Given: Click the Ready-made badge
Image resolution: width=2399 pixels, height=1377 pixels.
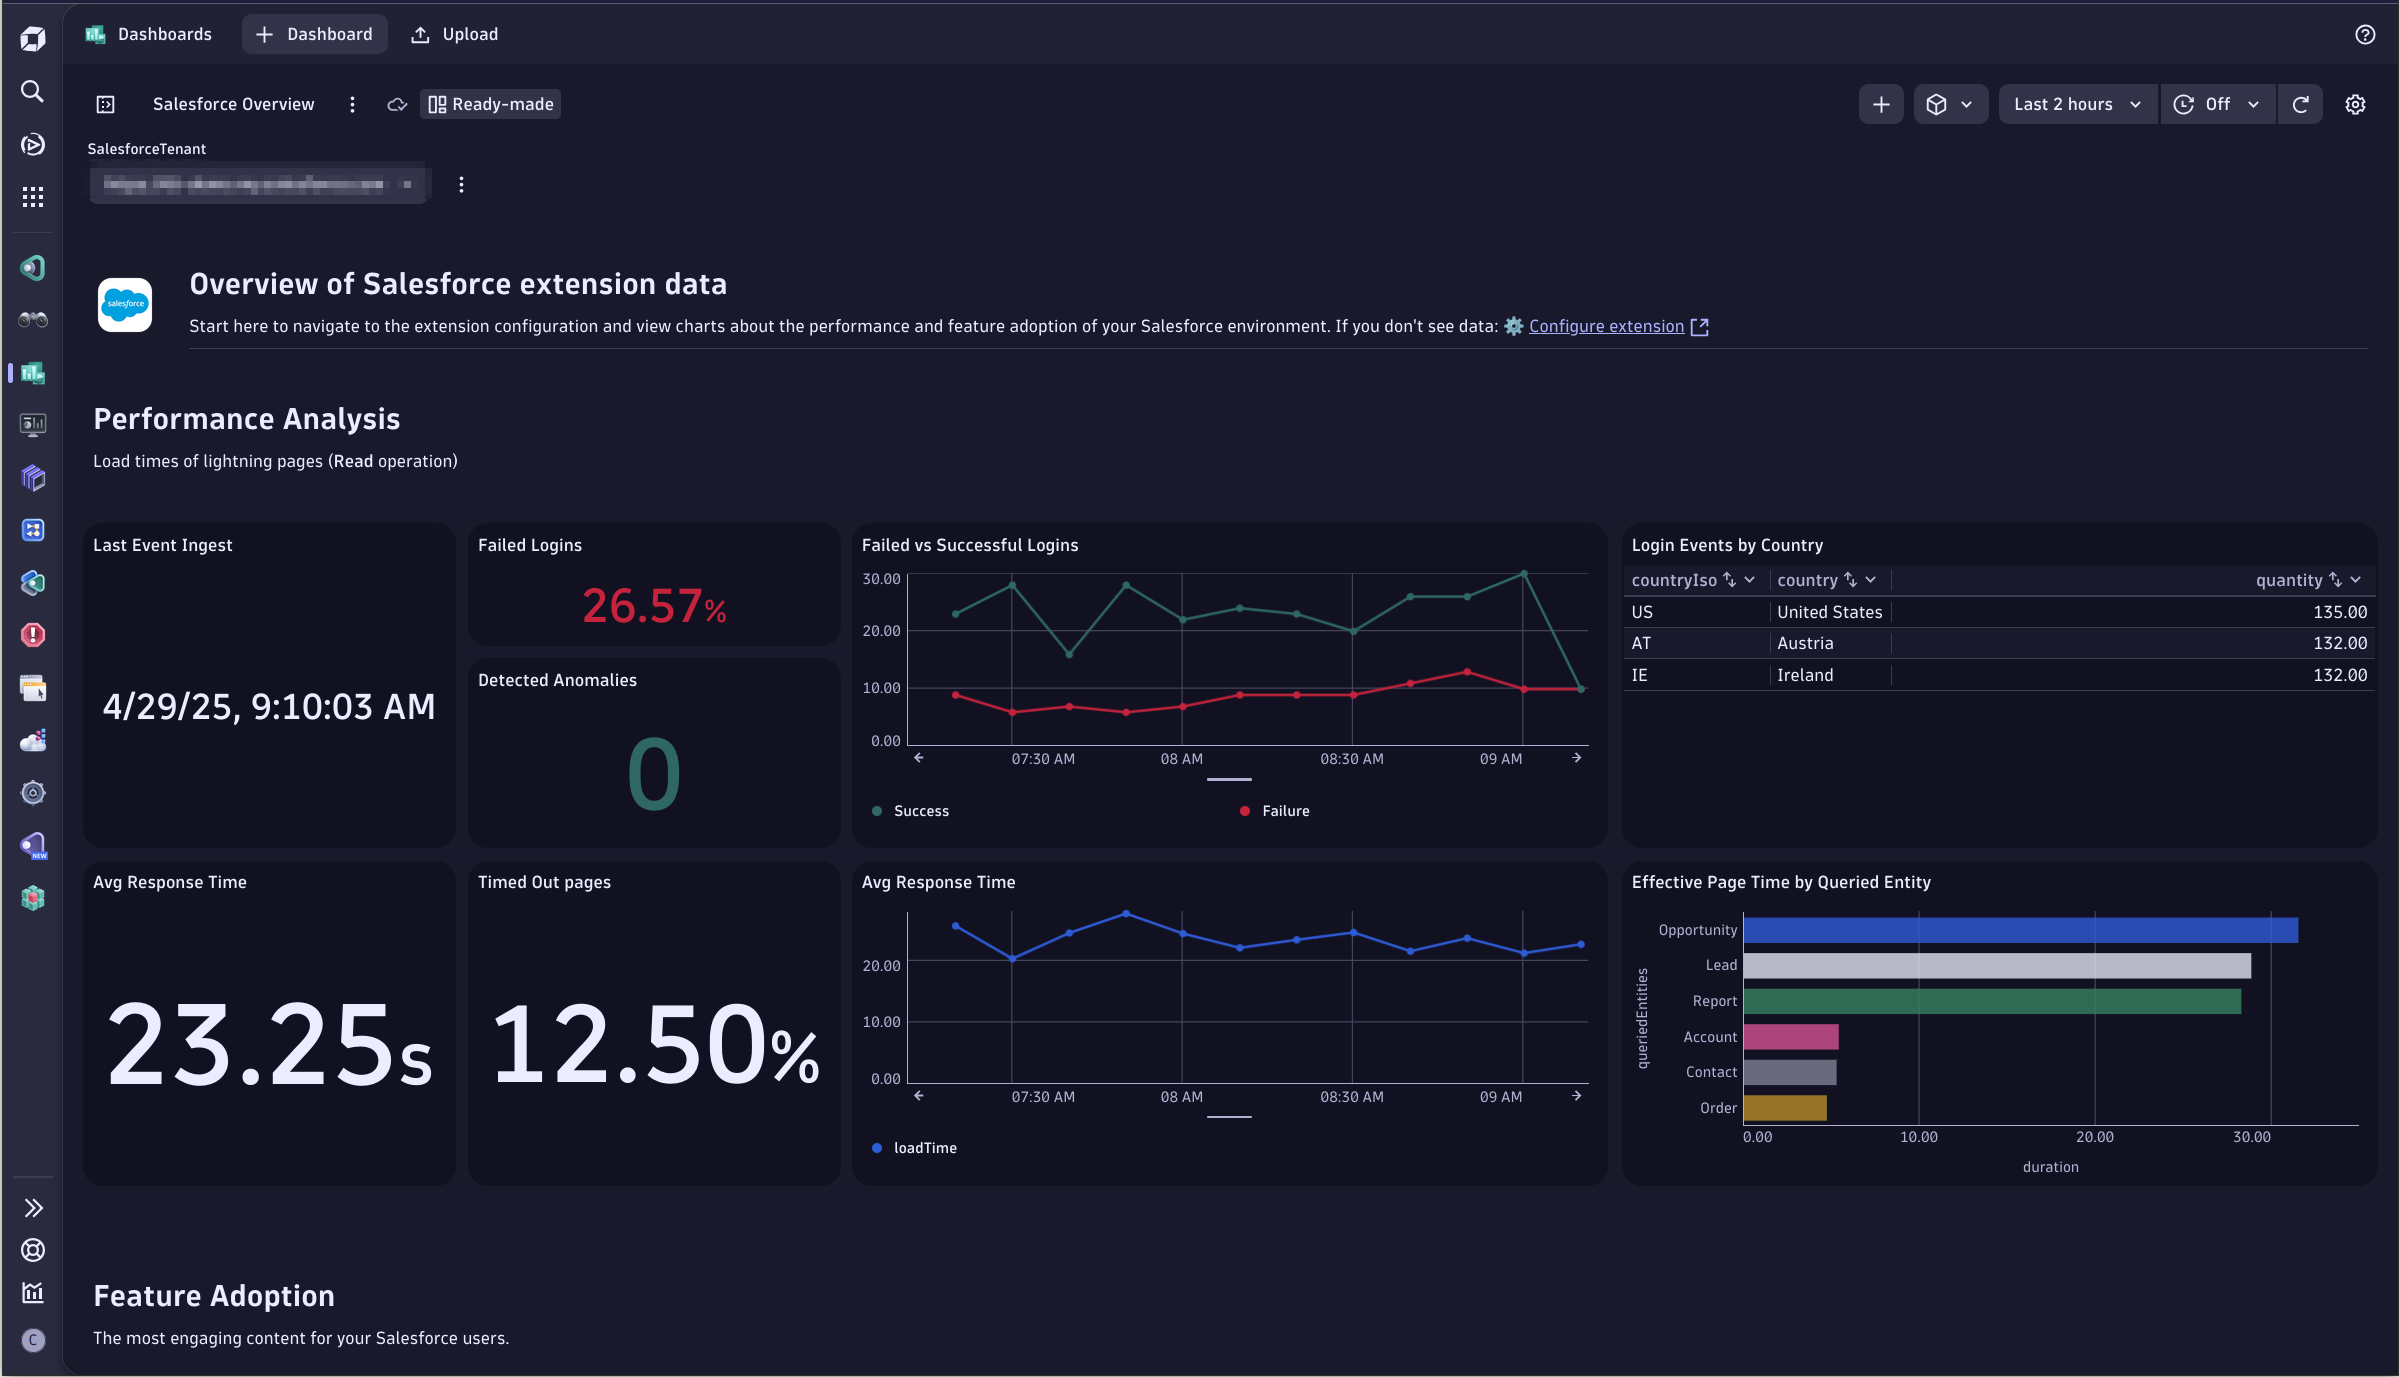Looking at the screenshot, I should [x=491, y=104].
